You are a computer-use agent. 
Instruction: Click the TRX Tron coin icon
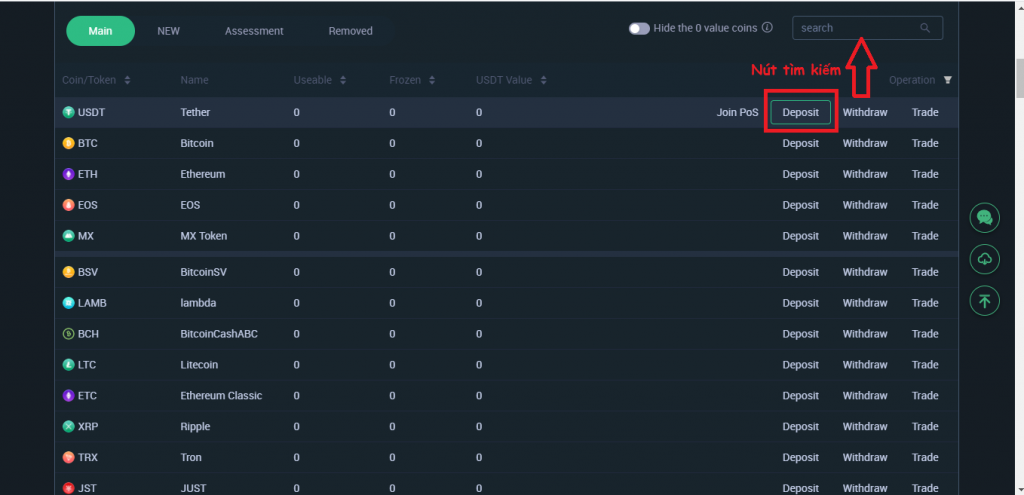tap(68, 458)
